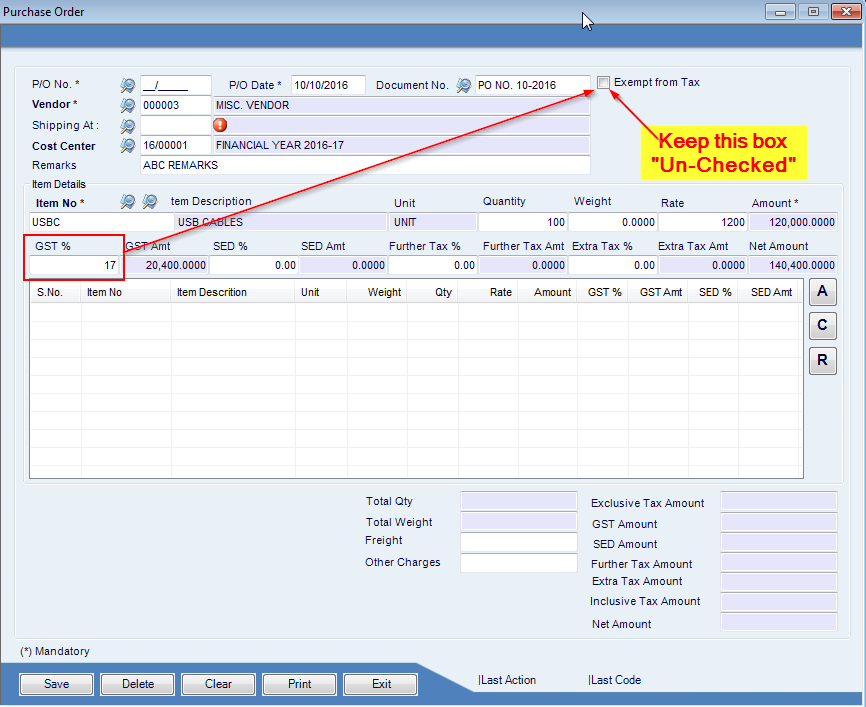Exit the Purchase Order form

381,684
